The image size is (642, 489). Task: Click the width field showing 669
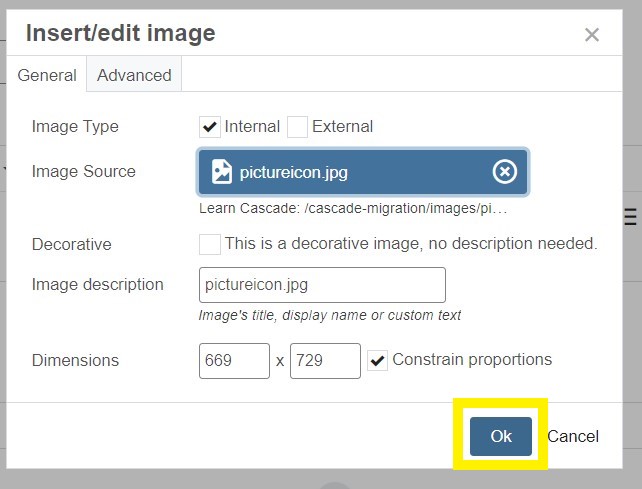coord(234,361)
